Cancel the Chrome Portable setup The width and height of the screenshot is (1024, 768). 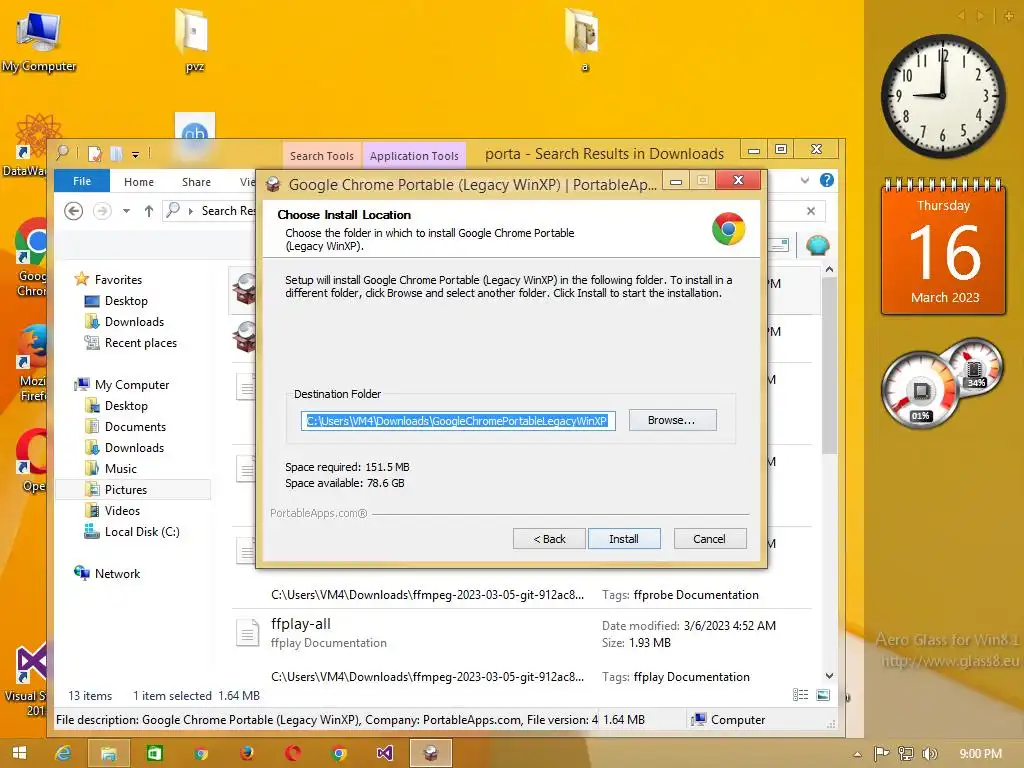point(709,539)
